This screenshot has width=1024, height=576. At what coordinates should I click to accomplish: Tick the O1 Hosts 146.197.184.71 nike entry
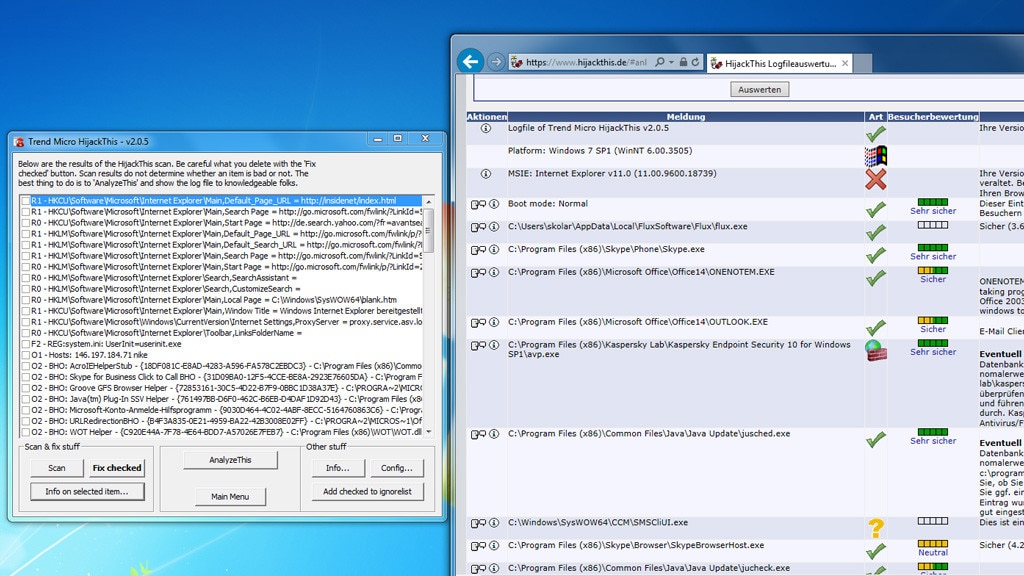25,355
